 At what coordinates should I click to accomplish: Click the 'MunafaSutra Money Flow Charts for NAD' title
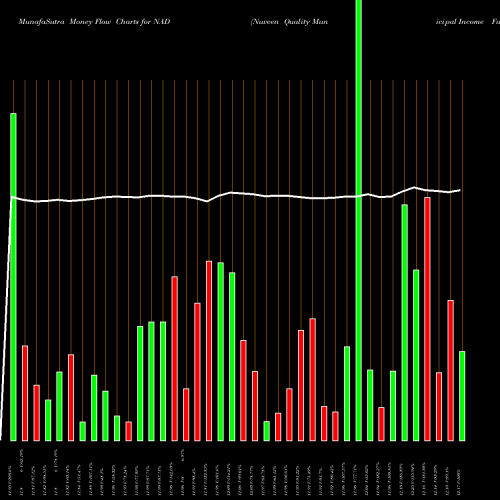[x=94, y=22]
